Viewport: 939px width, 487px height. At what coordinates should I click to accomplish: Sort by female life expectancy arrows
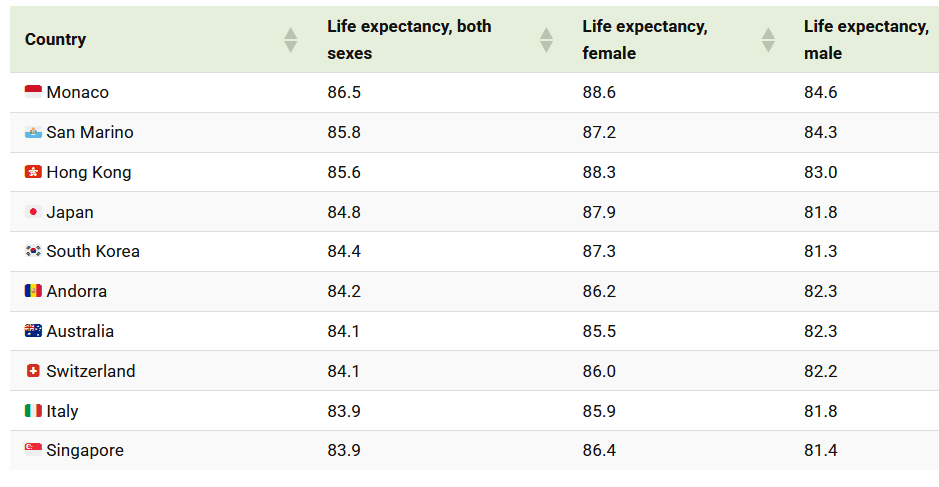(768, 40)
